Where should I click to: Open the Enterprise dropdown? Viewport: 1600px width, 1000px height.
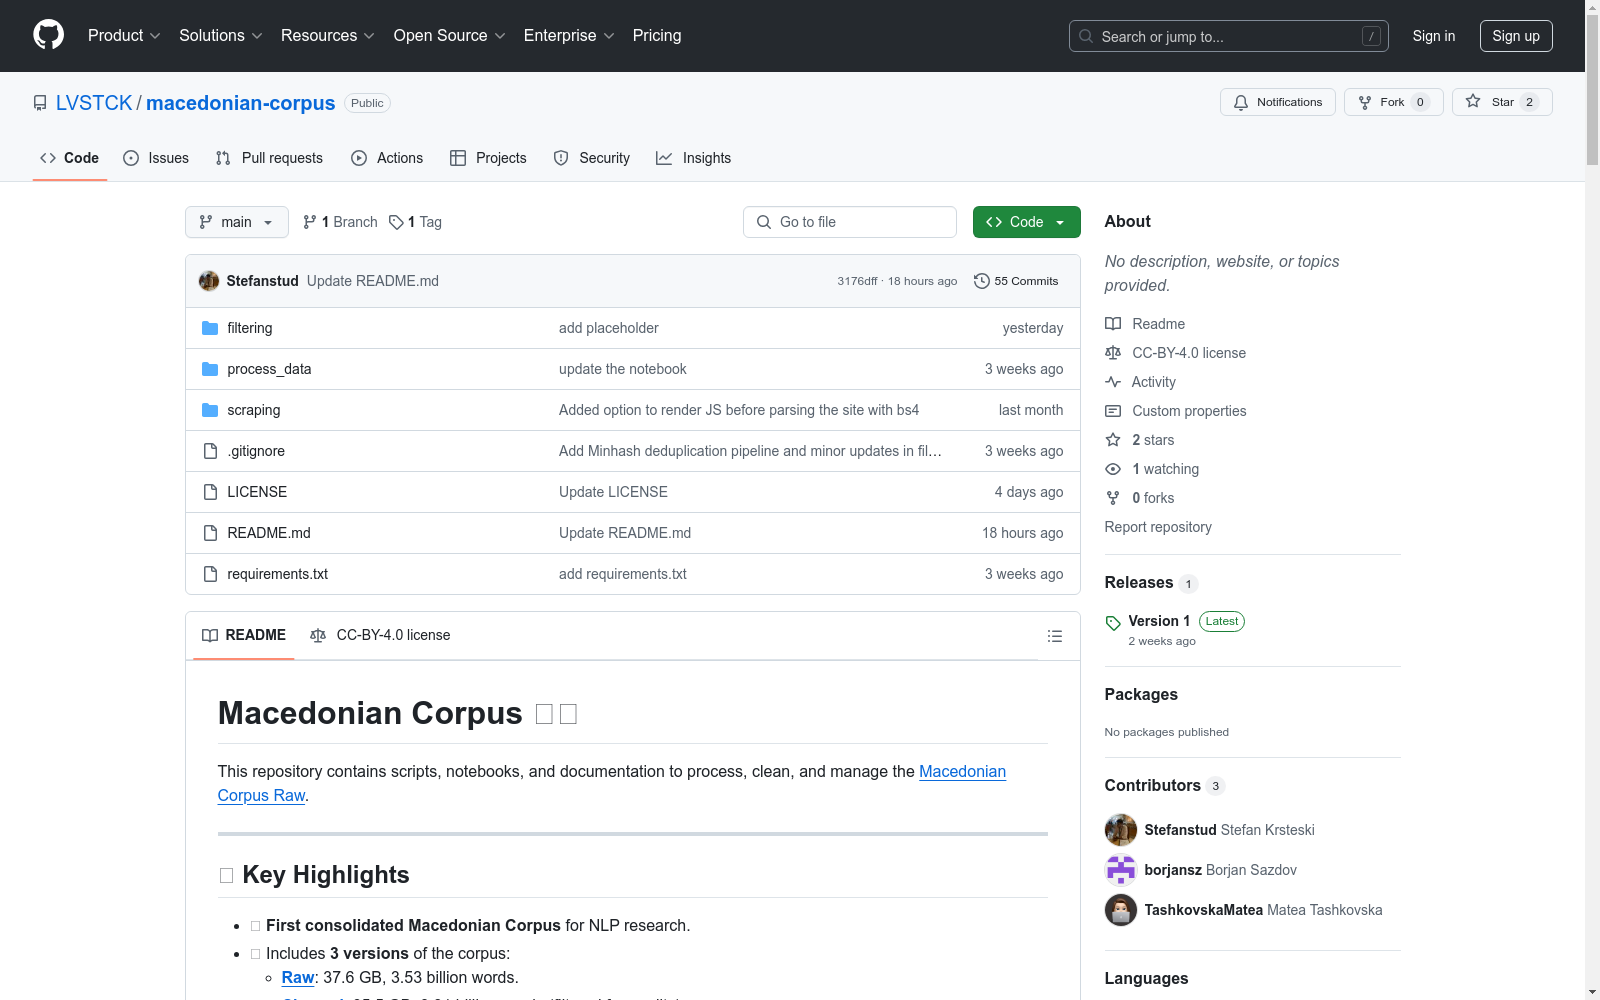(569, 35)
